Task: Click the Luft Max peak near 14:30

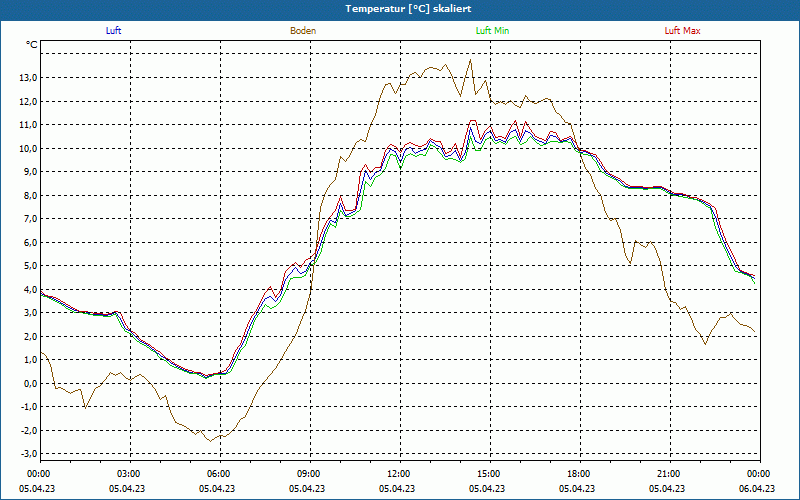Action: tap(472, 121)
